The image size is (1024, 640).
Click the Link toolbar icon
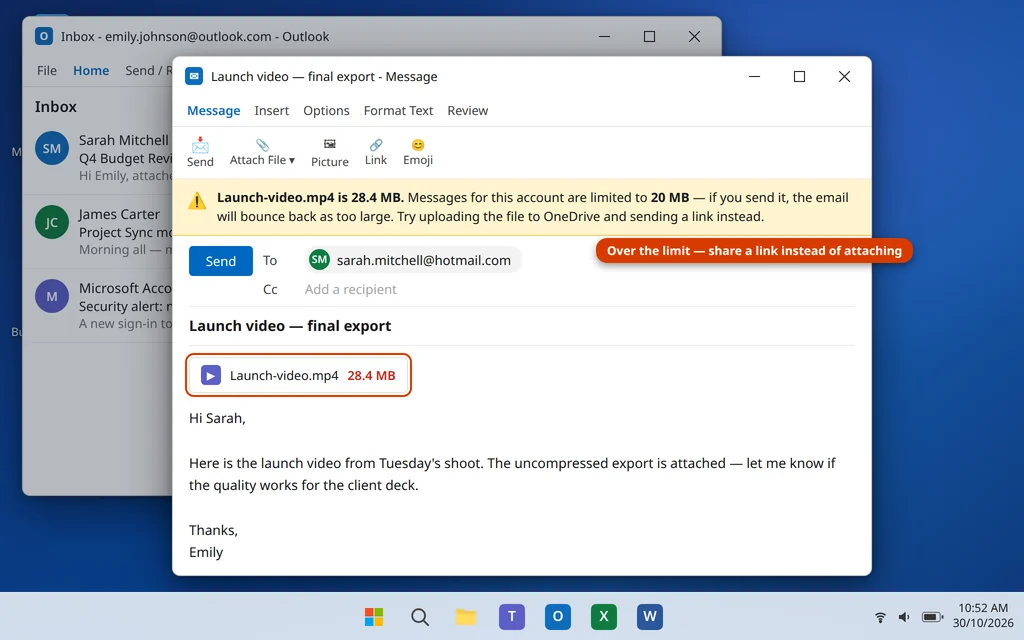(376, 152)
